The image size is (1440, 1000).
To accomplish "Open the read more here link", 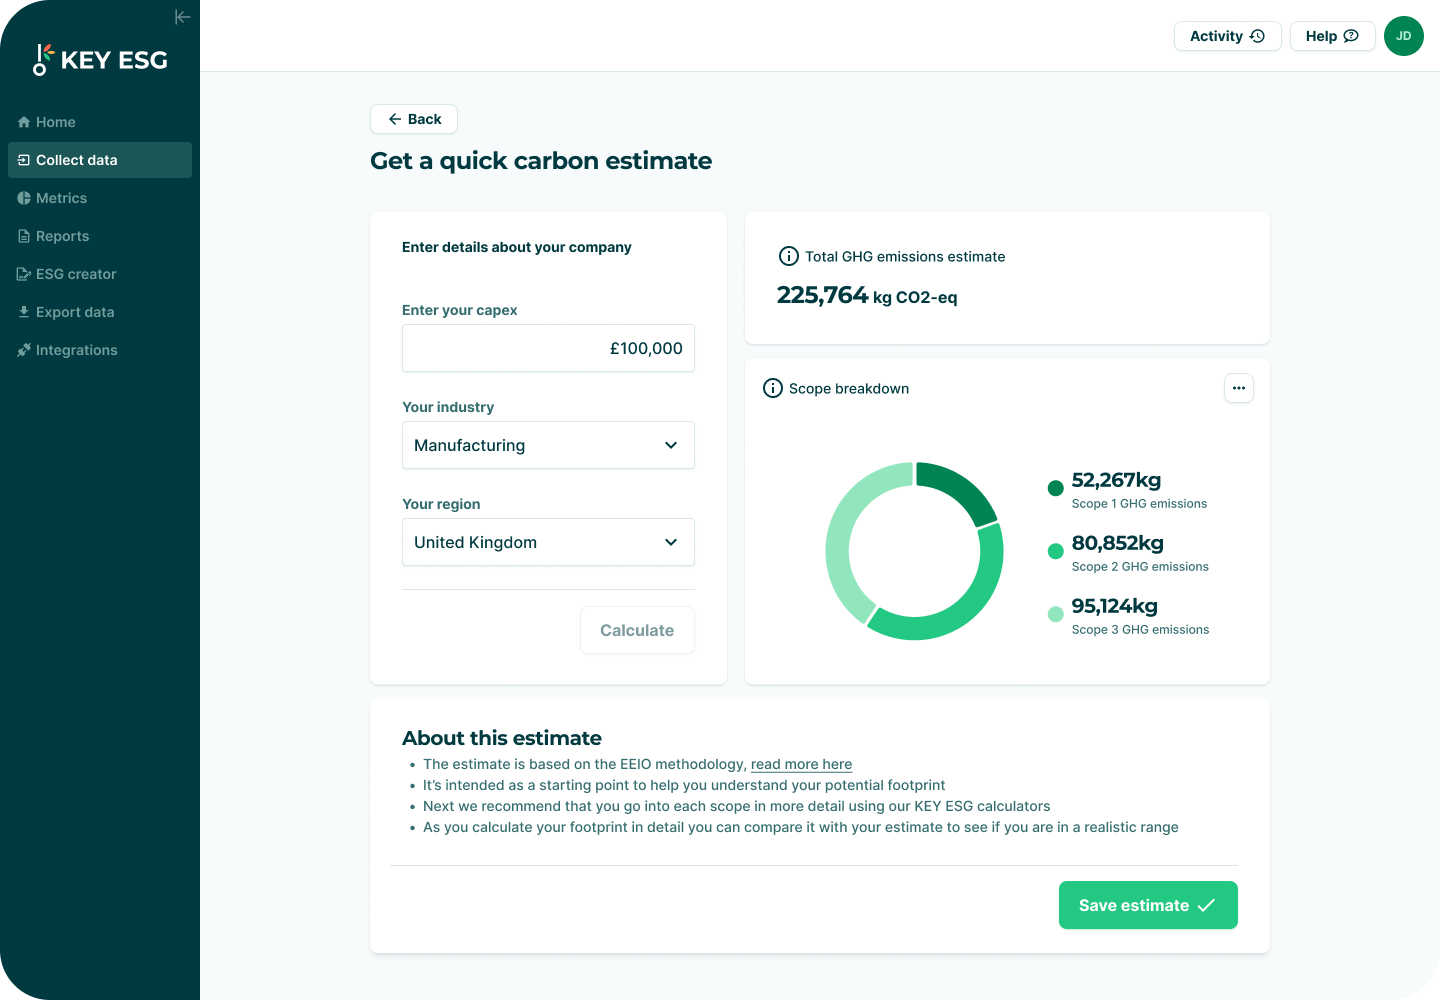I will (800, 764).
